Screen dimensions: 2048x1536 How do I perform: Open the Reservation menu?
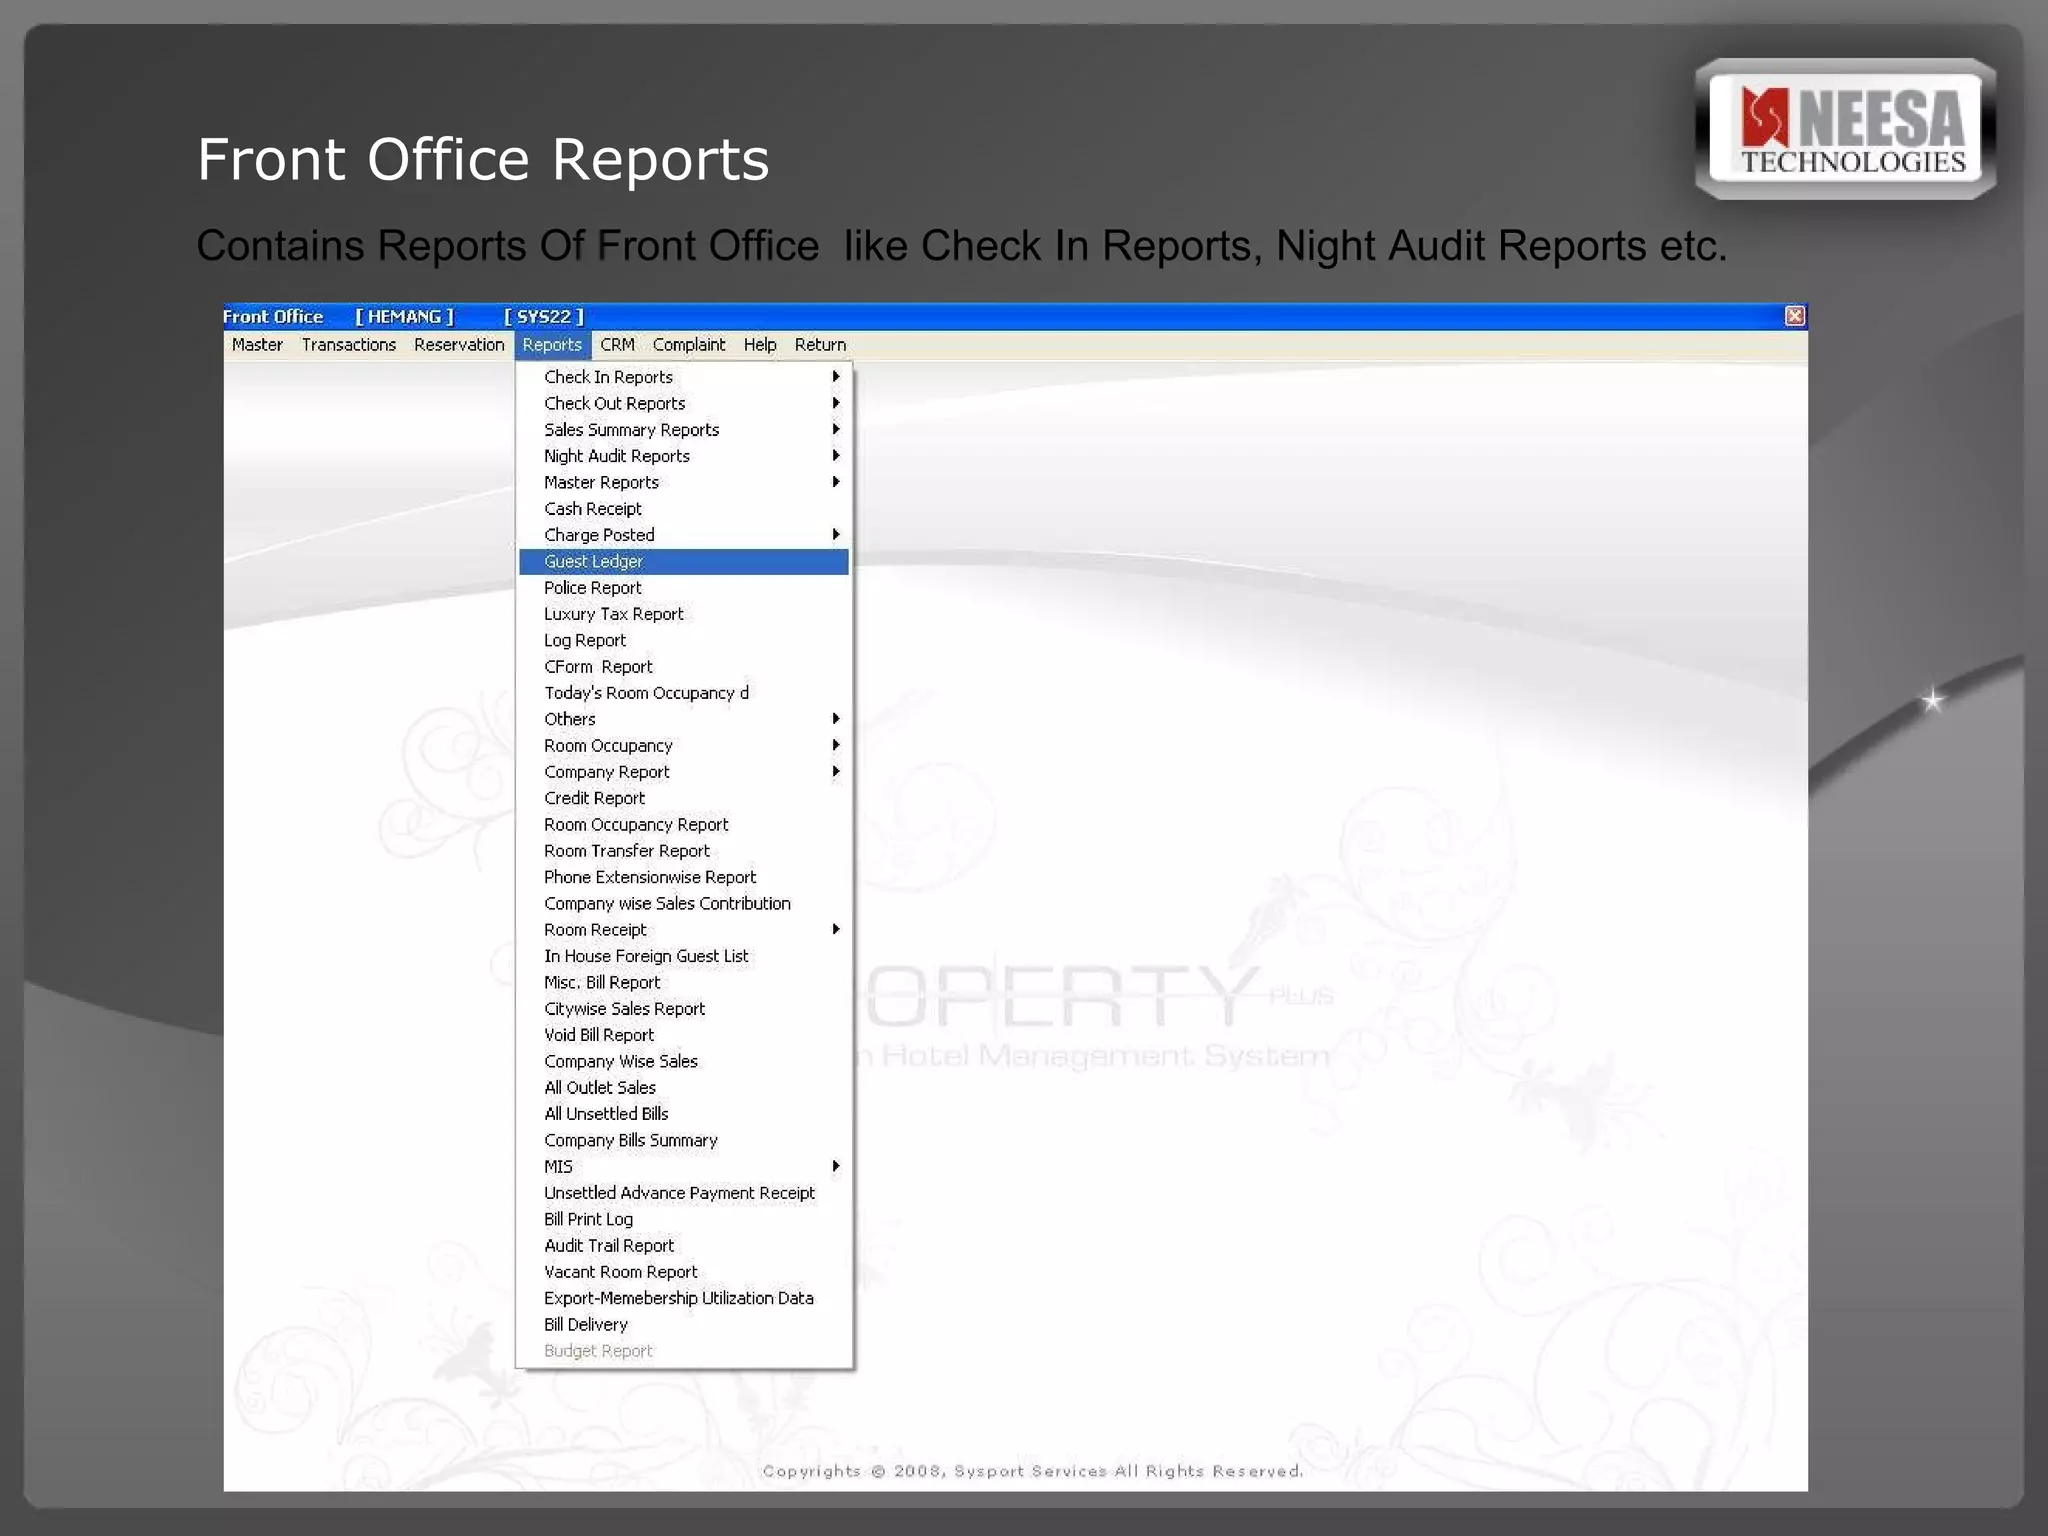coord(459,345)
